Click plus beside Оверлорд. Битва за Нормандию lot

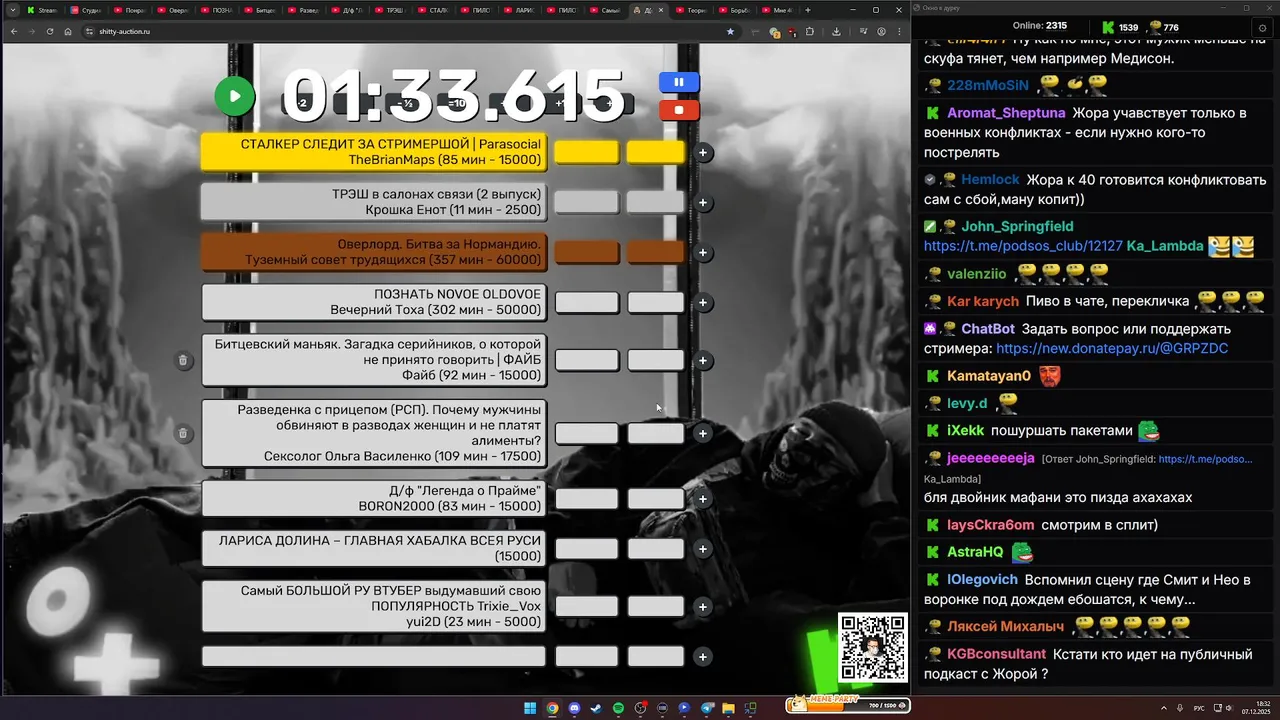[x=703, y=253]
